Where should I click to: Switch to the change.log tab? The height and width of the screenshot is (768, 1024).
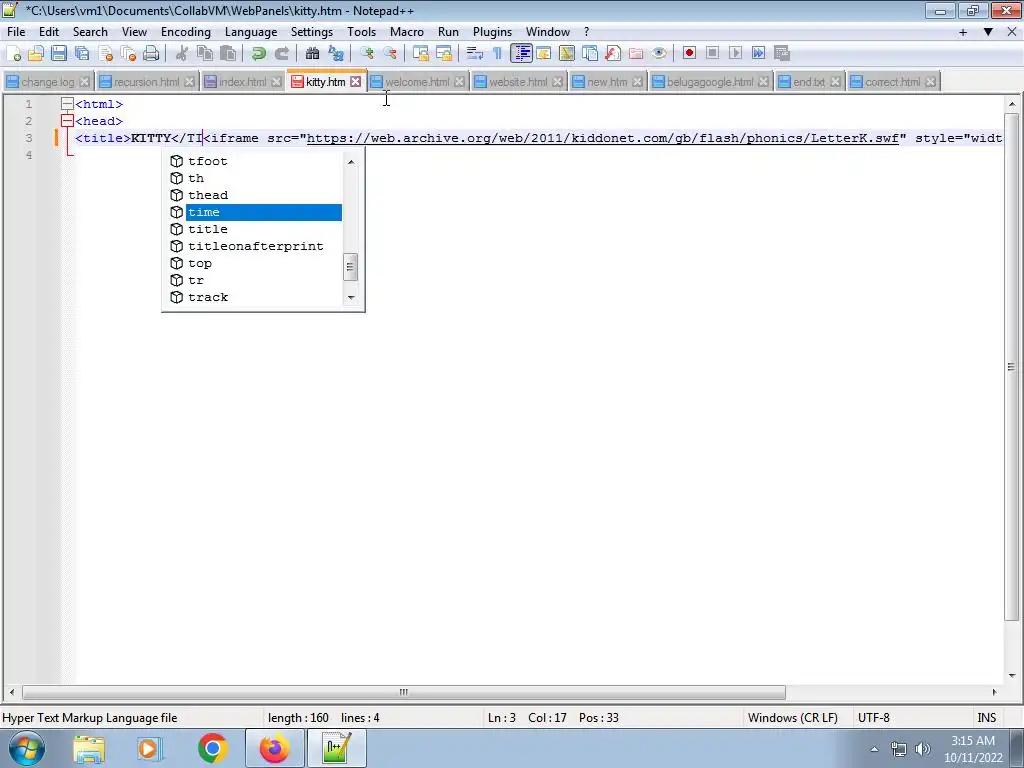pos(47,82)
